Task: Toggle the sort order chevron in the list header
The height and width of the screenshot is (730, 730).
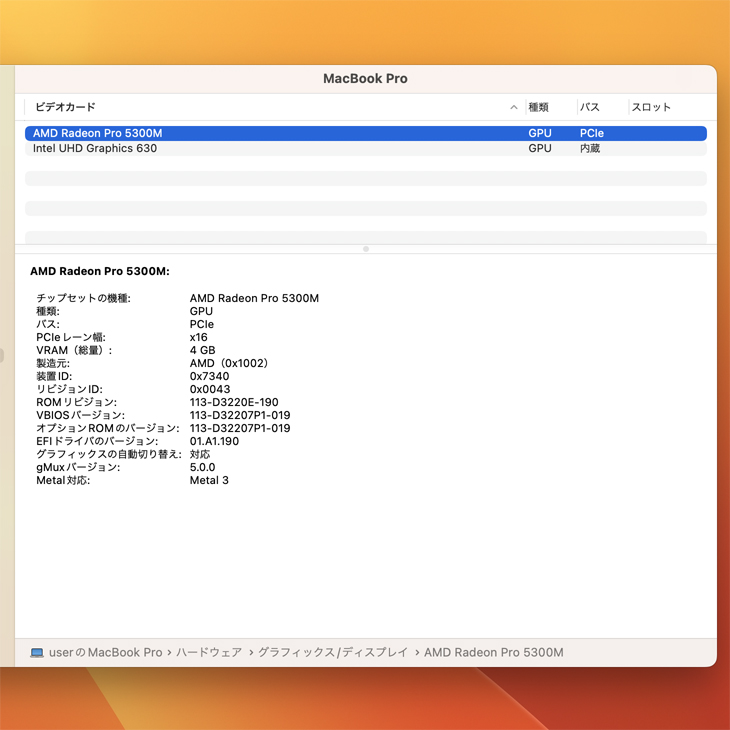Action: click(514, 107)
